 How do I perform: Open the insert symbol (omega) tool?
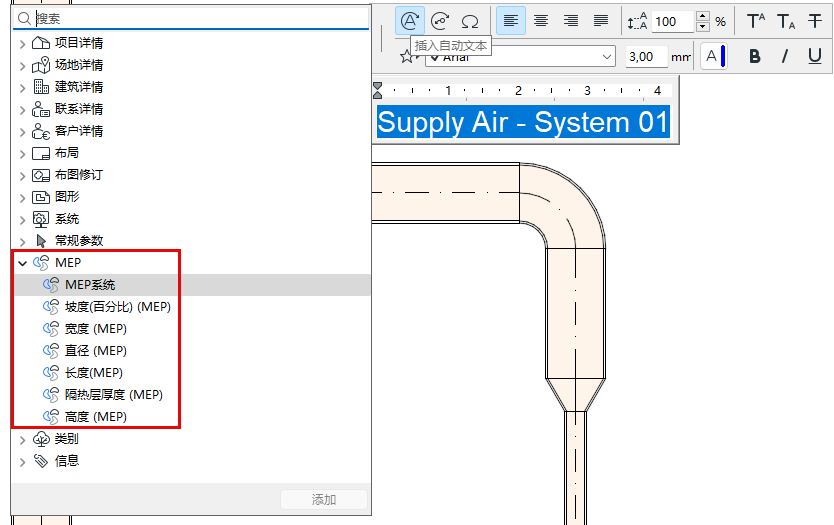pos(470,22)
